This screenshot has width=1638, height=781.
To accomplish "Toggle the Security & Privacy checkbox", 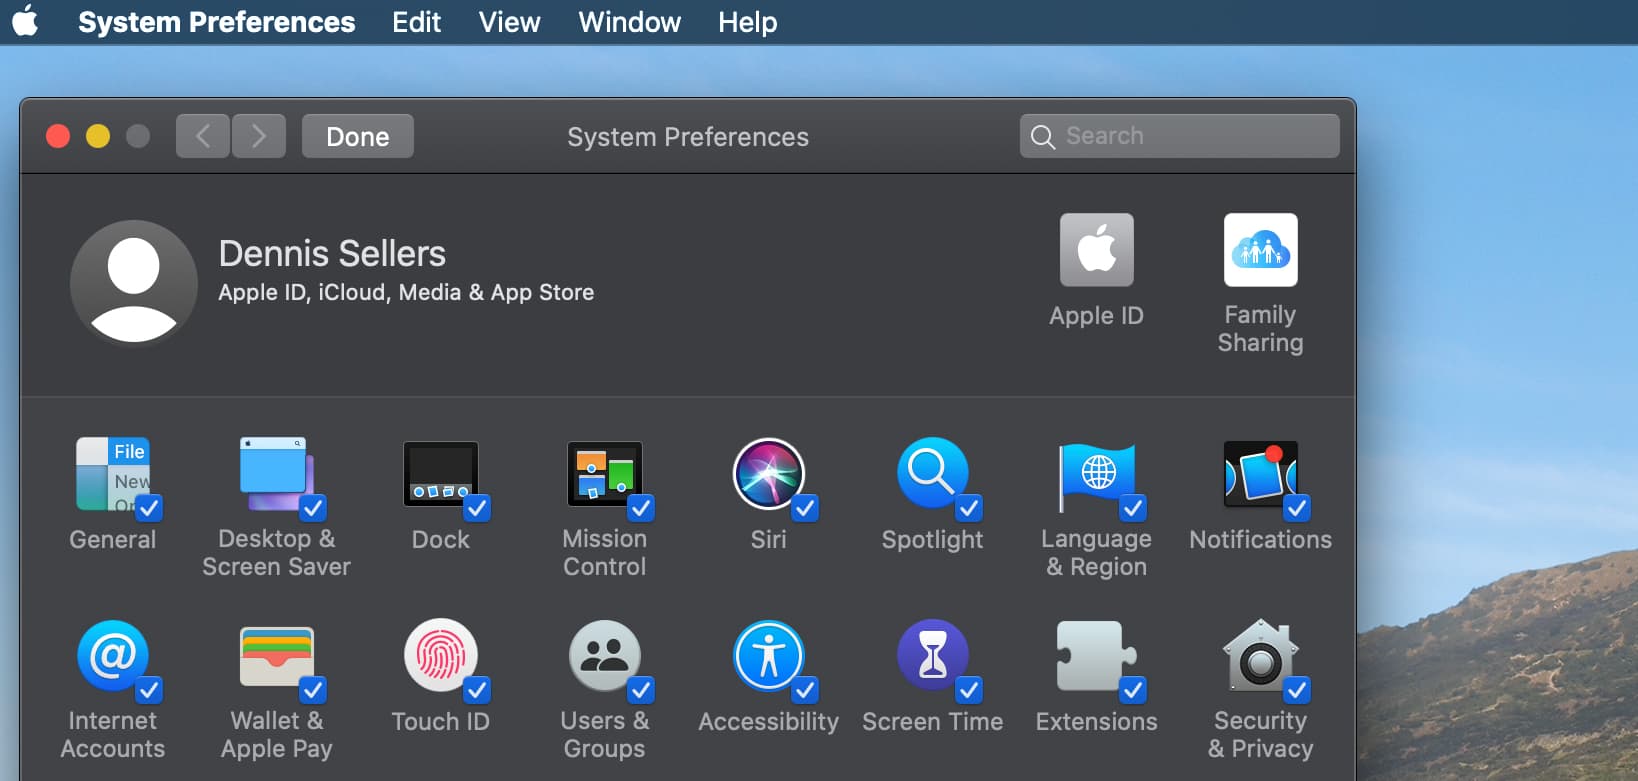I will 1297,690.
